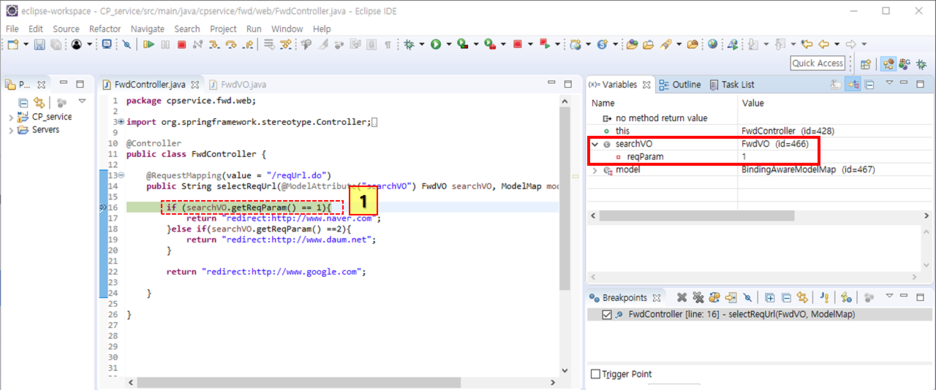Click the Resume debug button
936x390 pixels.
click(148, 44)
